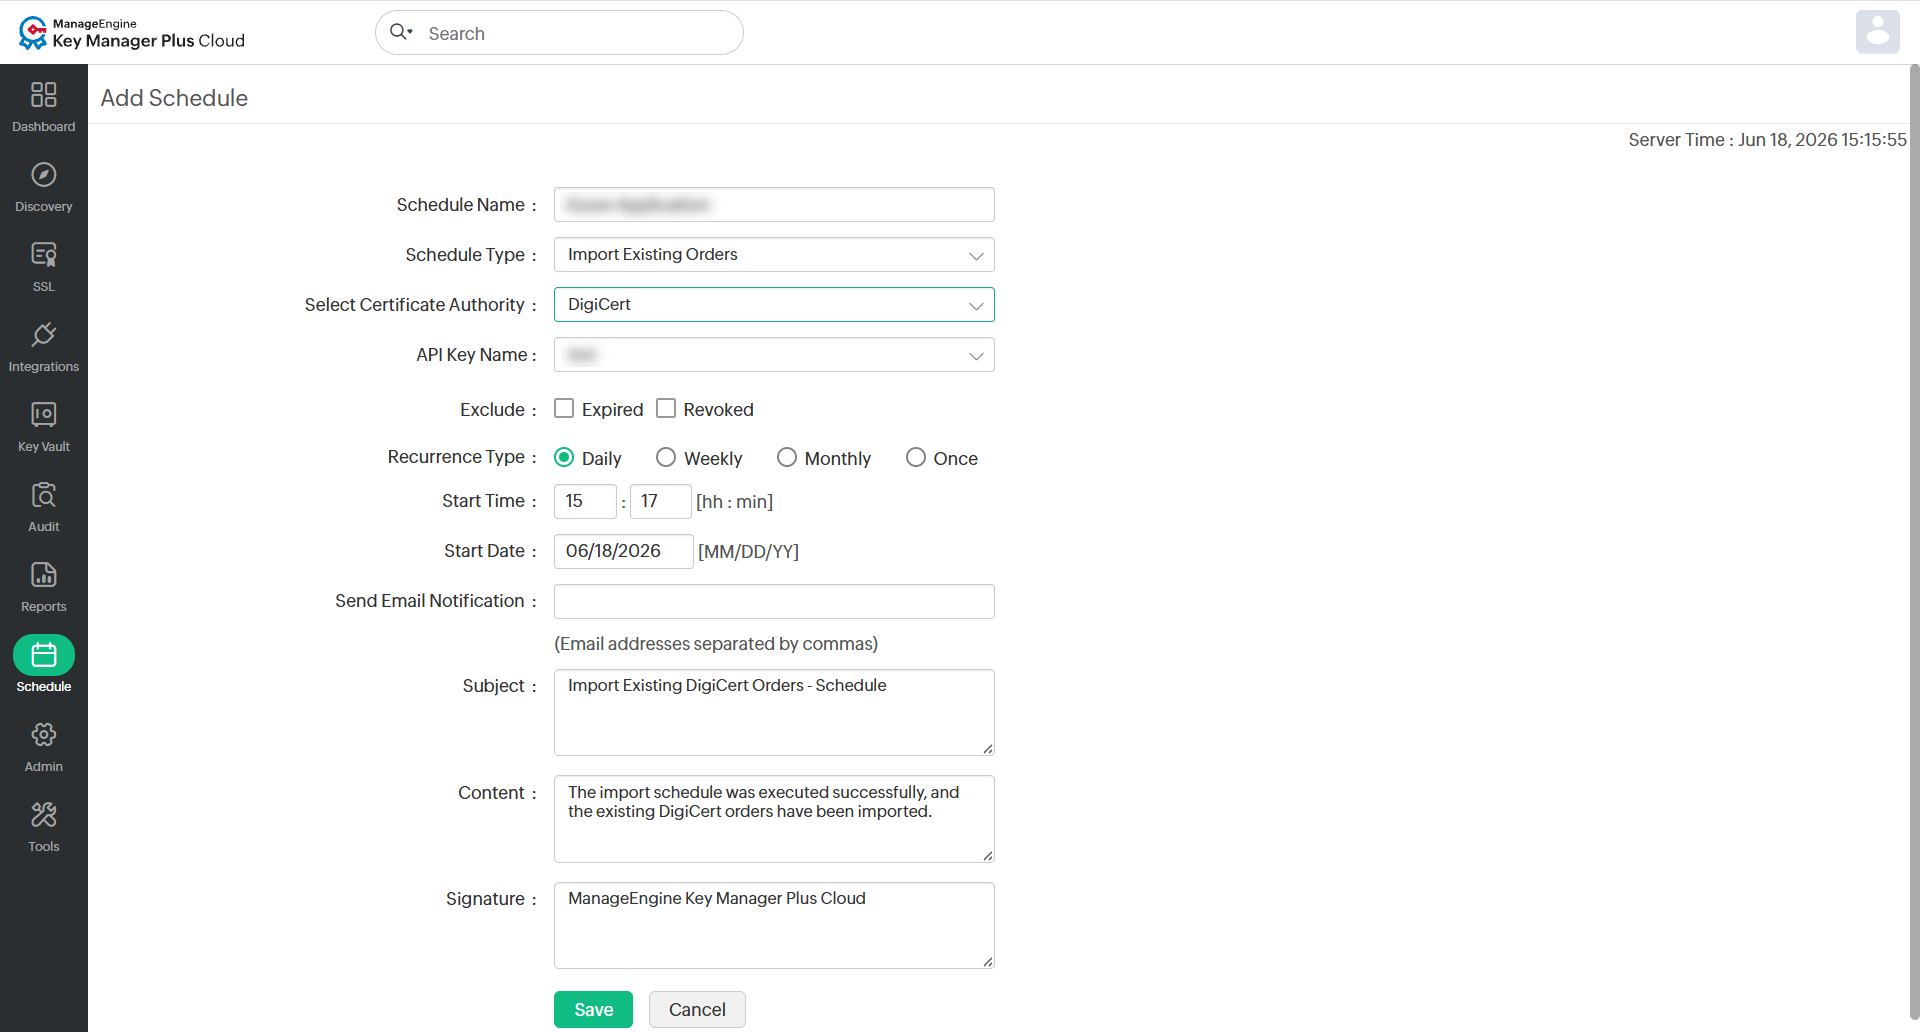
Task: Click the Start Date field
Action: click(x=623, y=551)
